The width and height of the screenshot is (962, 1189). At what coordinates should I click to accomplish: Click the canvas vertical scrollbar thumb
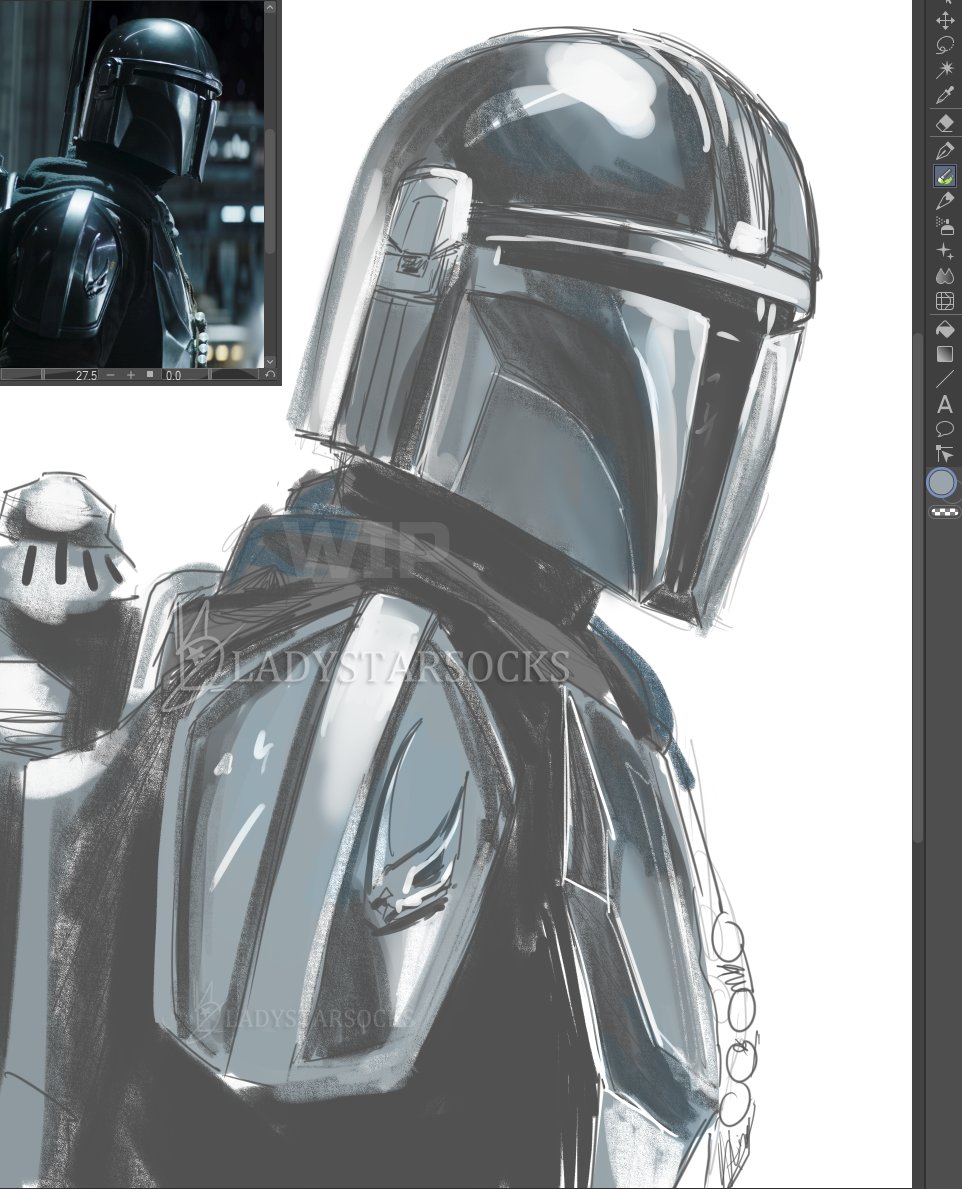(x=918, y=588)
